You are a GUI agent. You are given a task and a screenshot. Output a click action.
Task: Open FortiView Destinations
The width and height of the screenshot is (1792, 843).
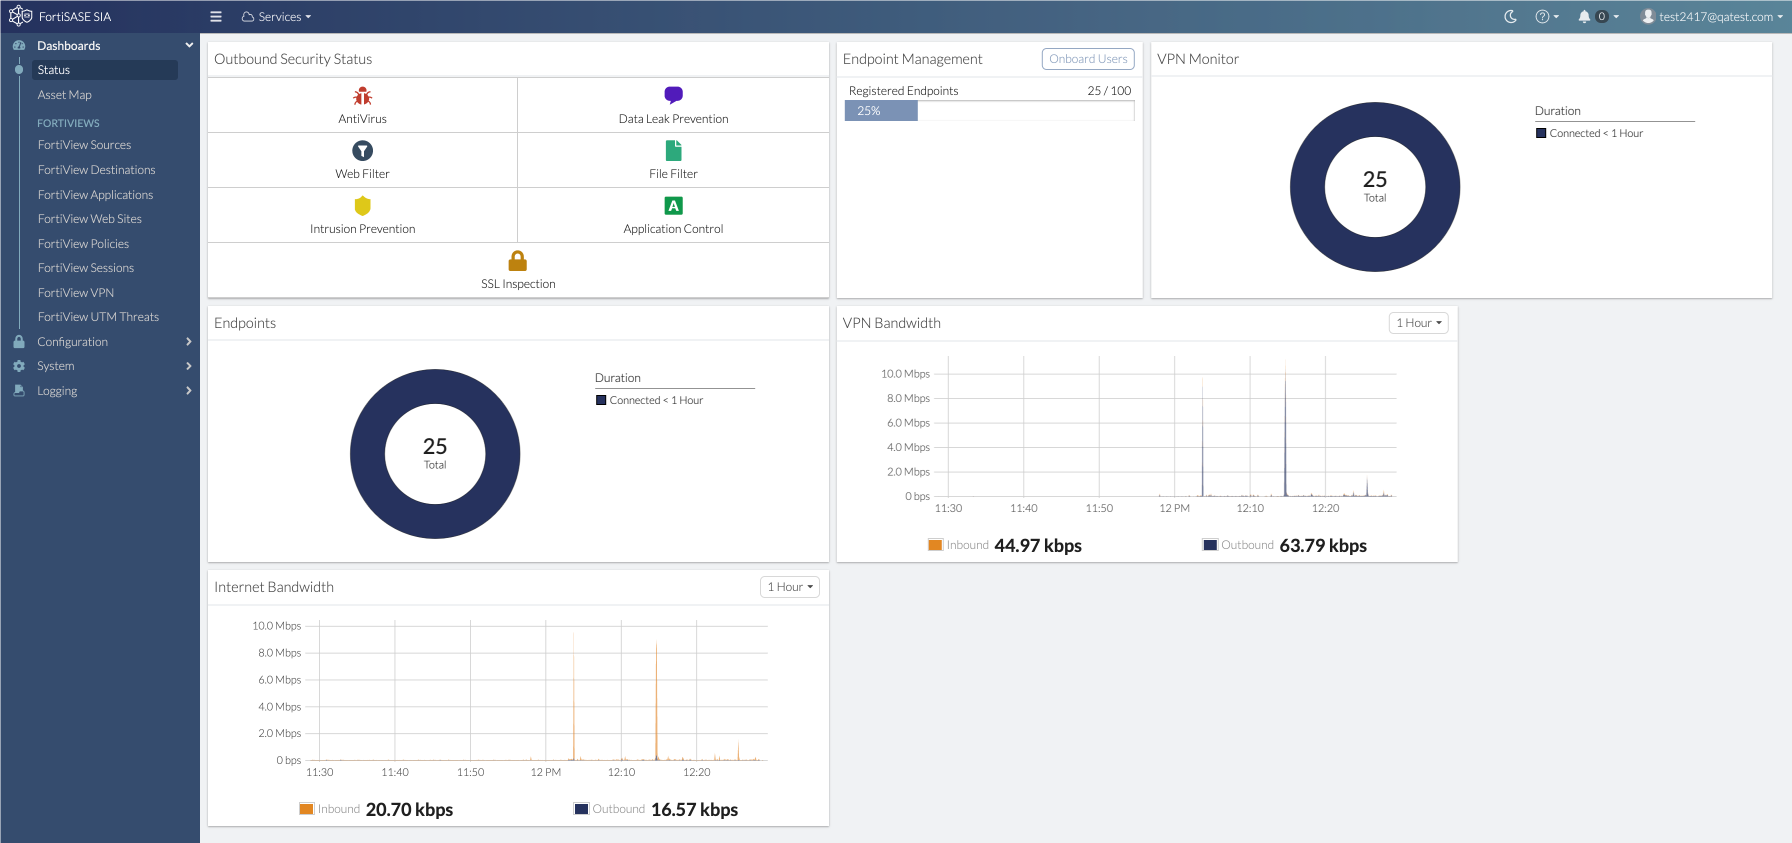tap(96, 170)
